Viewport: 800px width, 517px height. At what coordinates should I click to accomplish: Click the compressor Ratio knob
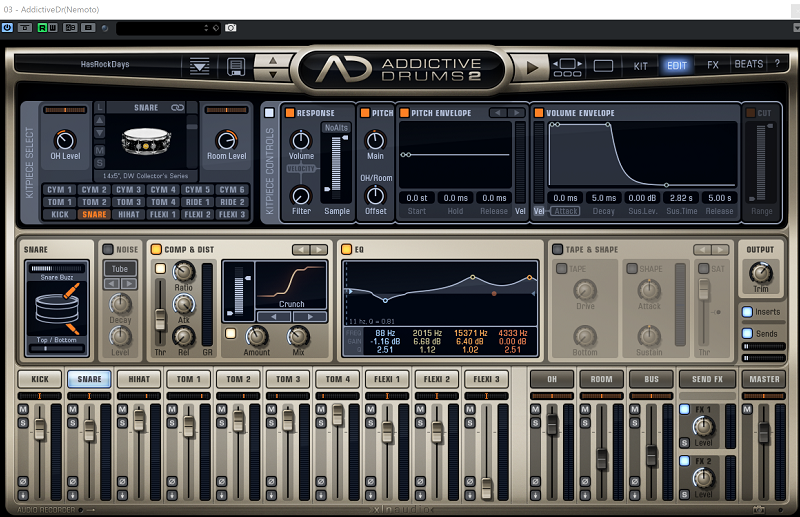click(184, 272)
